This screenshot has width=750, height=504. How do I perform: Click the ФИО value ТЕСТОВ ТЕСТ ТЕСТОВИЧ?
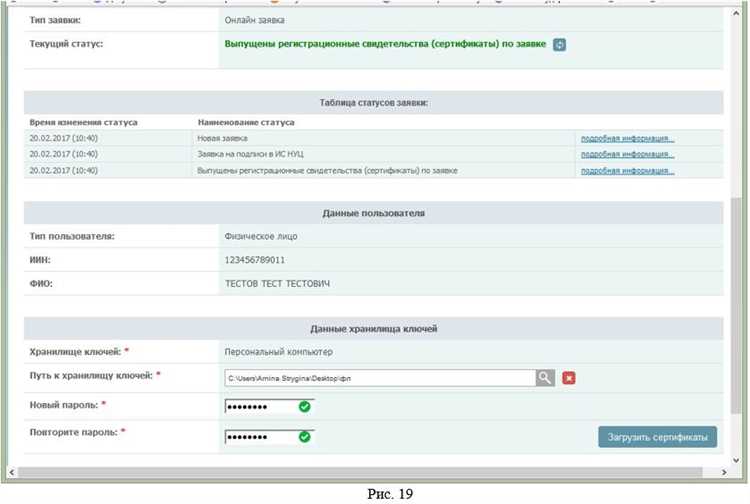tap(278, 284)
